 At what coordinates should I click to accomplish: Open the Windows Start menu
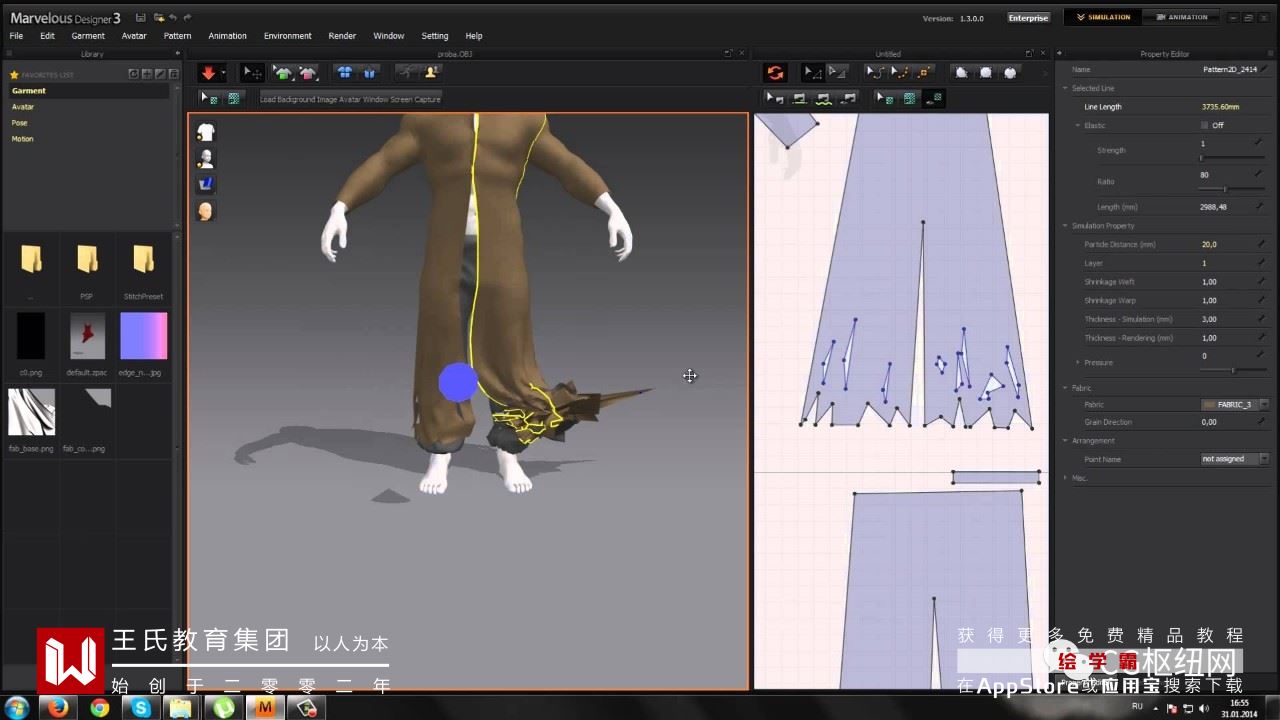(x=18, y=708)
